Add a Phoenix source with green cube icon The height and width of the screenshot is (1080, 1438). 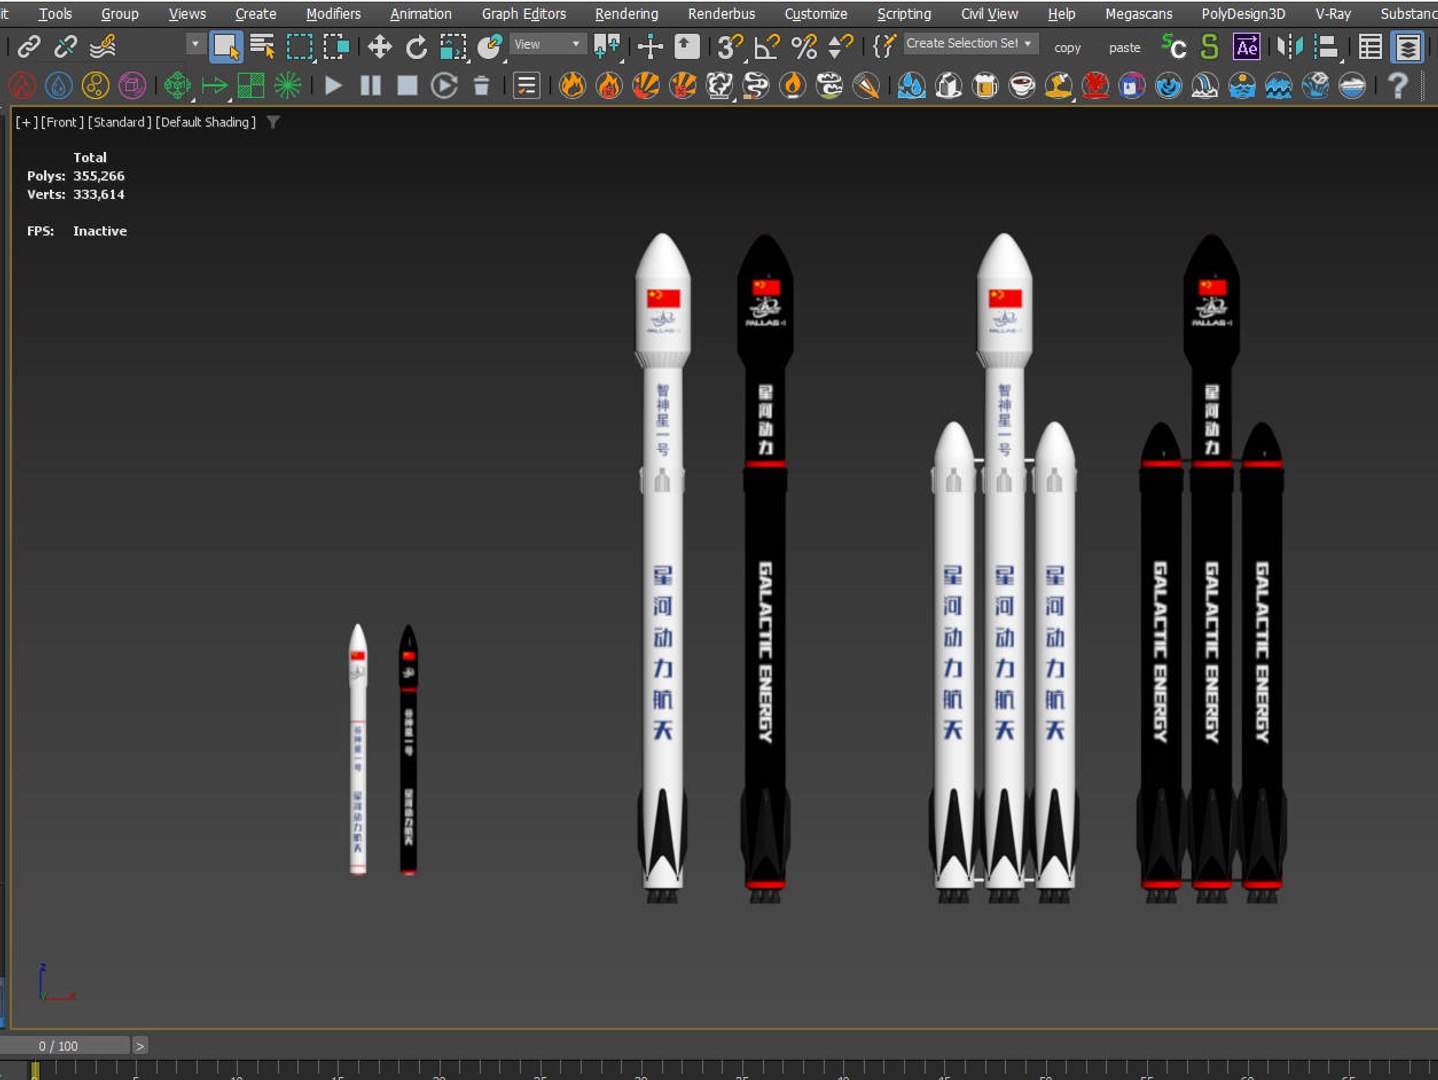(x=177, y=86)
